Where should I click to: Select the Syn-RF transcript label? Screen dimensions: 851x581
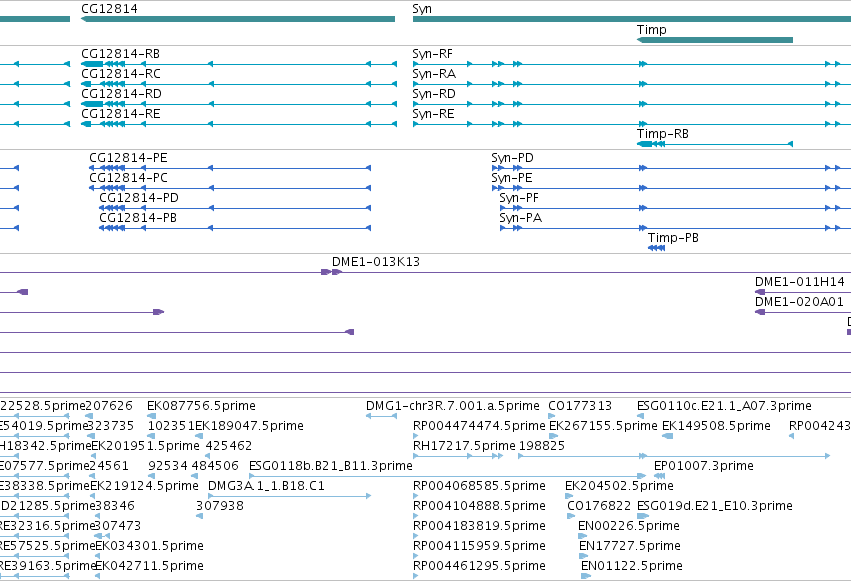coord(433,54)
